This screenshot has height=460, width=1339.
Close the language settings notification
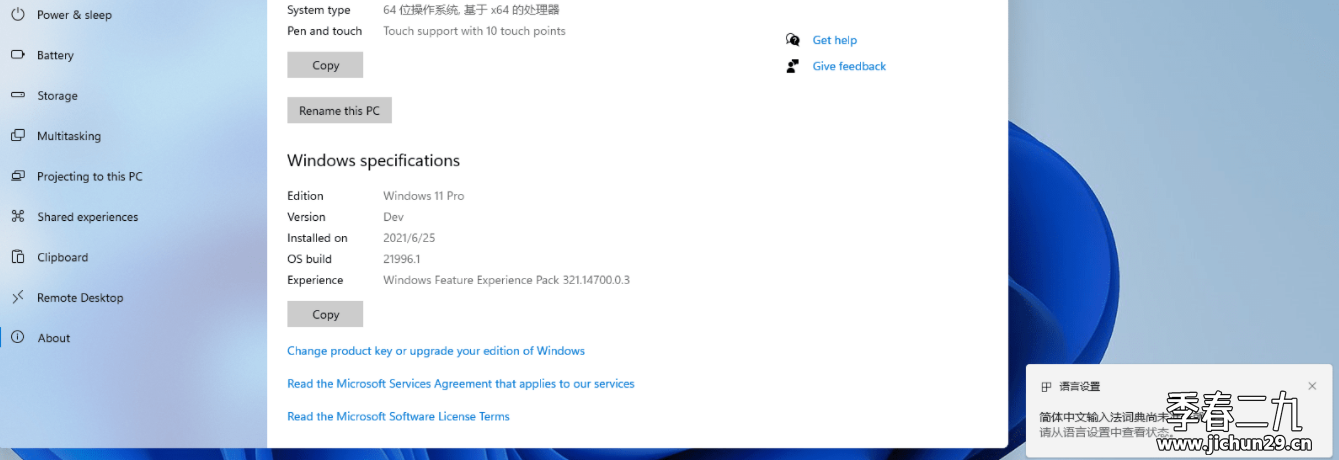pyautogui.click(x=1313, y=386)
